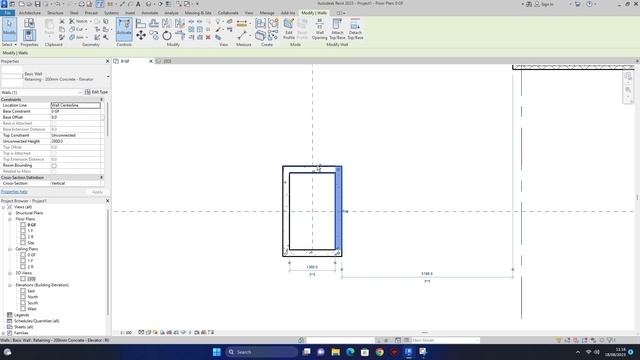Screen dimensions: 640x360
Task: Open the Architecture ribbon tab
Action: [30, 13]
